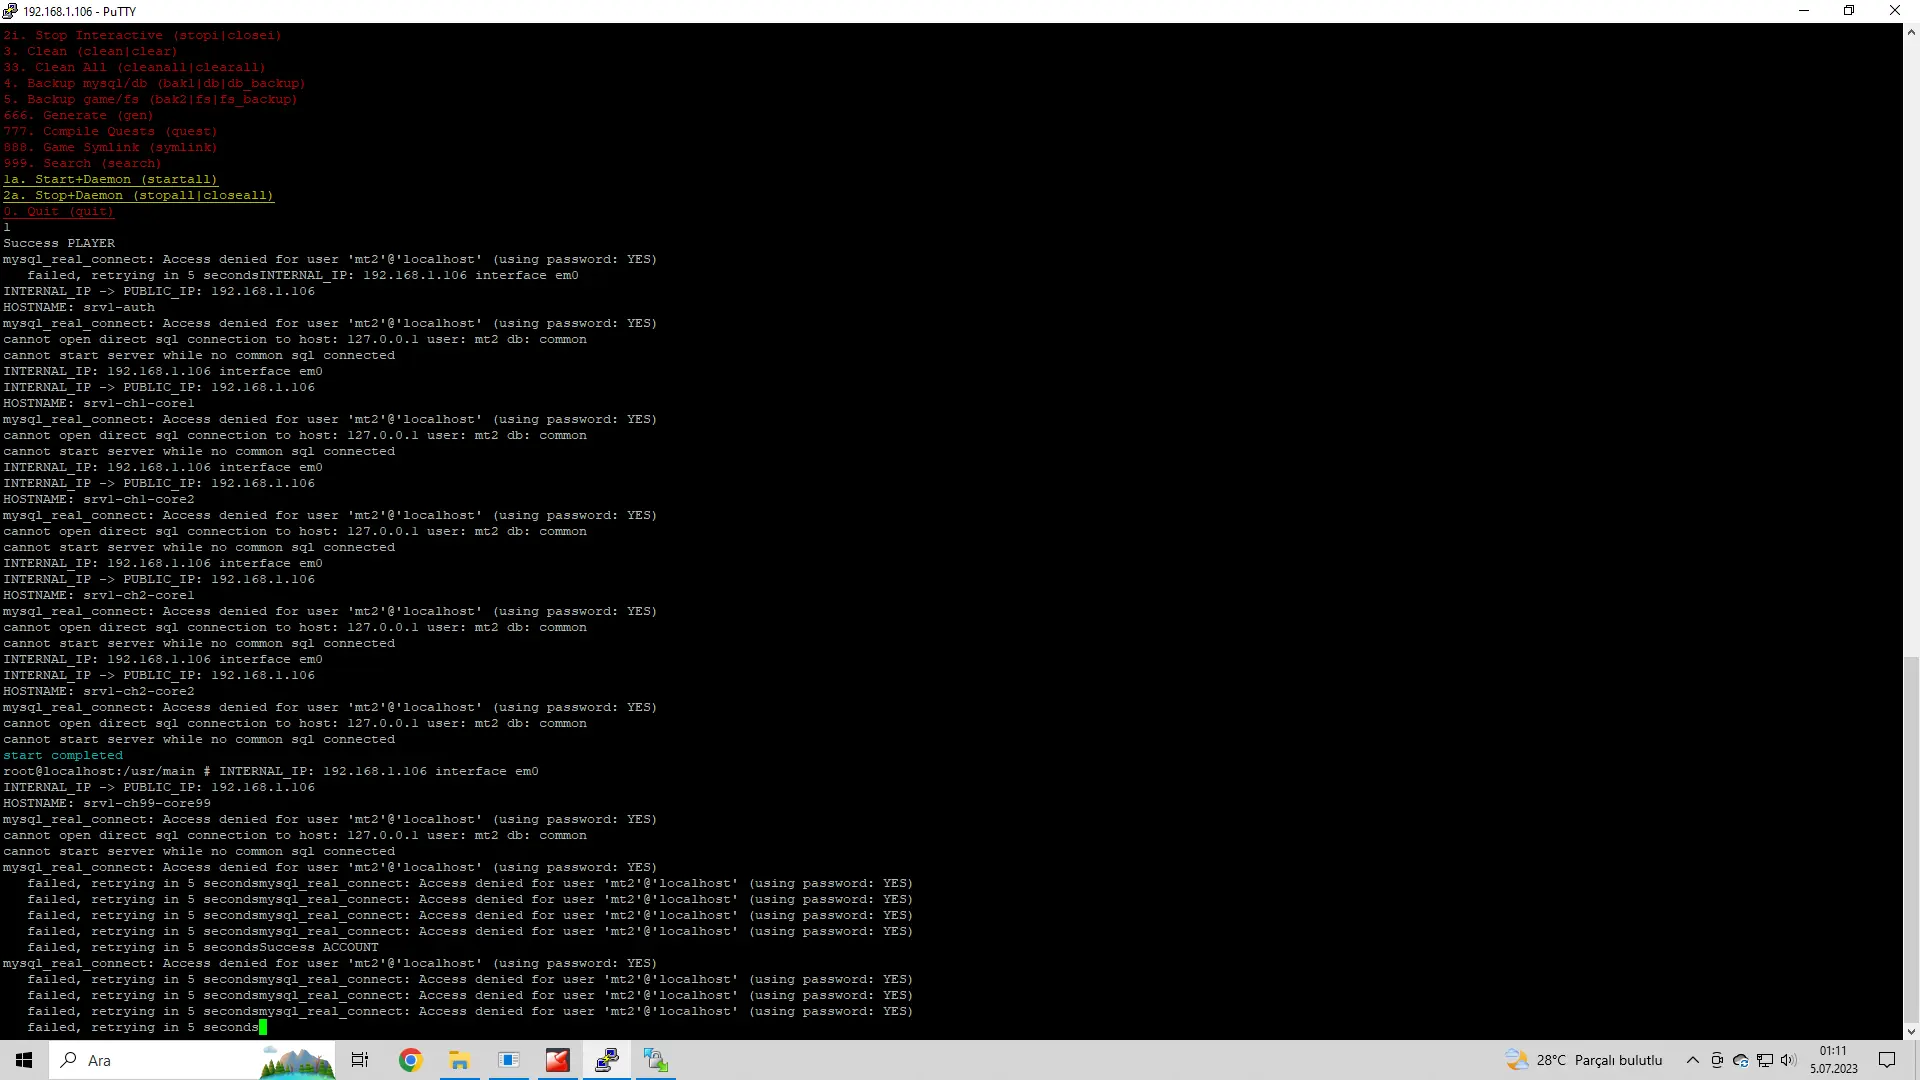
Task: Open OneDrive sync tray icon
Action: point(1741,1060)
